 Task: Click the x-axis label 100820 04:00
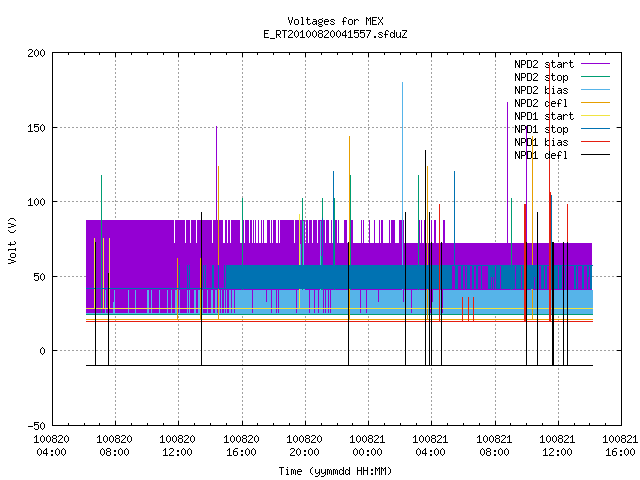point(51,446)
